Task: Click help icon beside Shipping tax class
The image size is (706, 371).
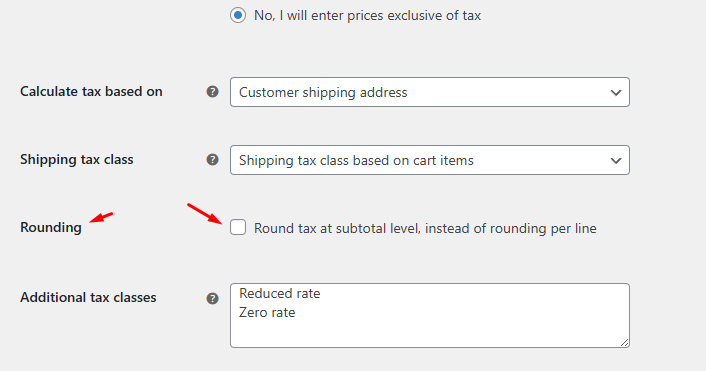Action: [x=213, y=160]
